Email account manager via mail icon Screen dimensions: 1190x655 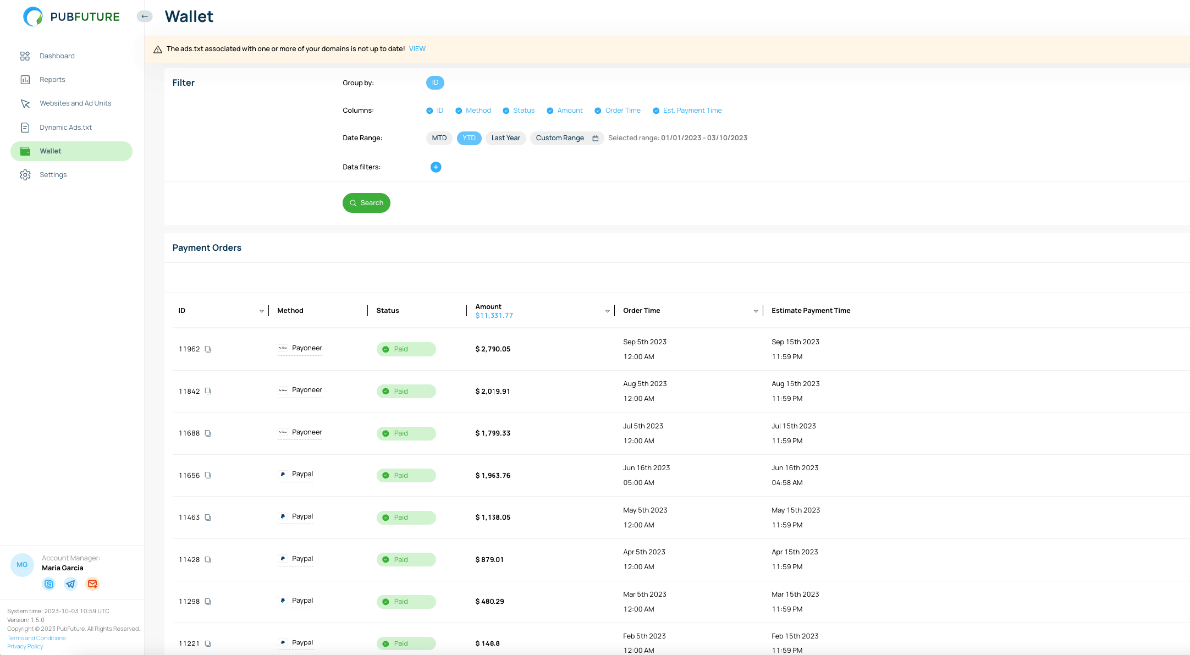coord(93,584)
